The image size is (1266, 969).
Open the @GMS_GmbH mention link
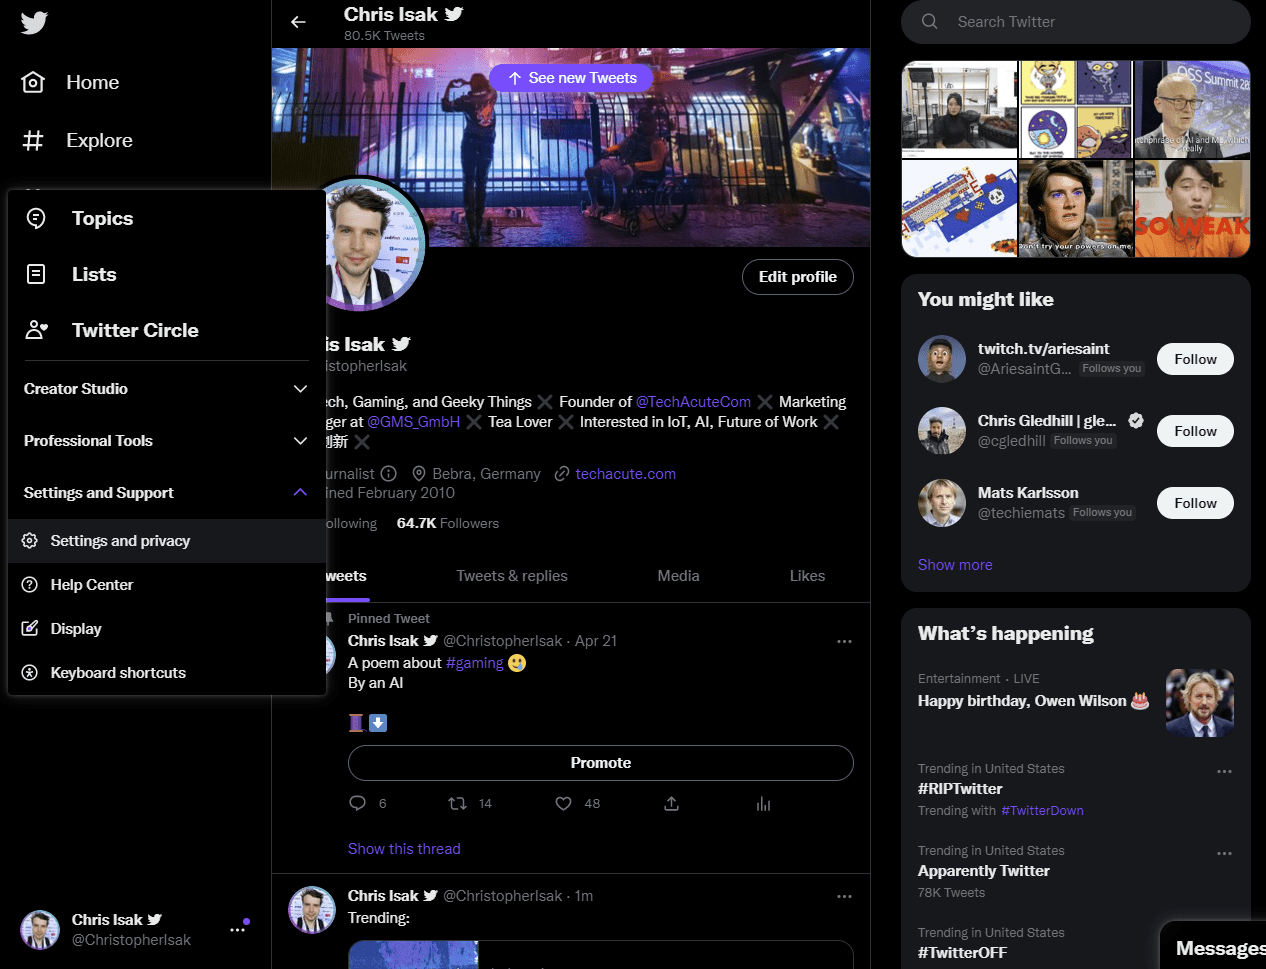click(x=414, y=422)
